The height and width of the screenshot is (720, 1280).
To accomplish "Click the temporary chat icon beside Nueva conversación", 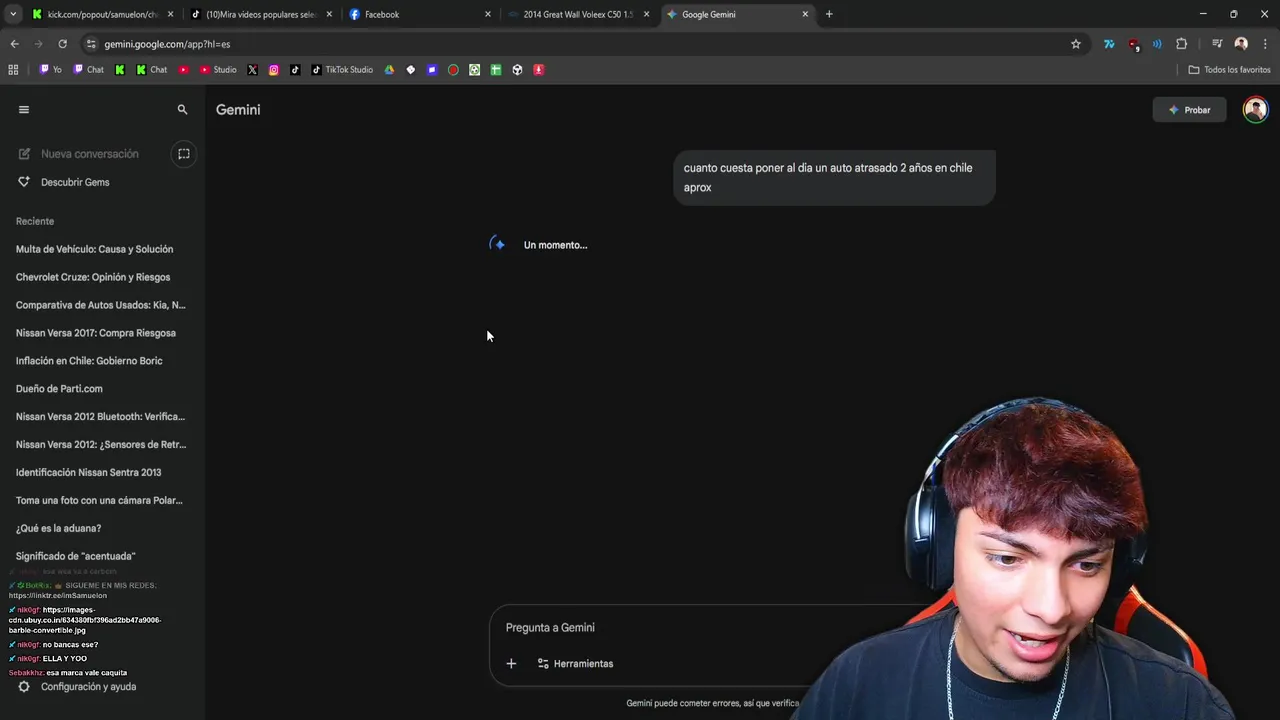I will 184,154.
